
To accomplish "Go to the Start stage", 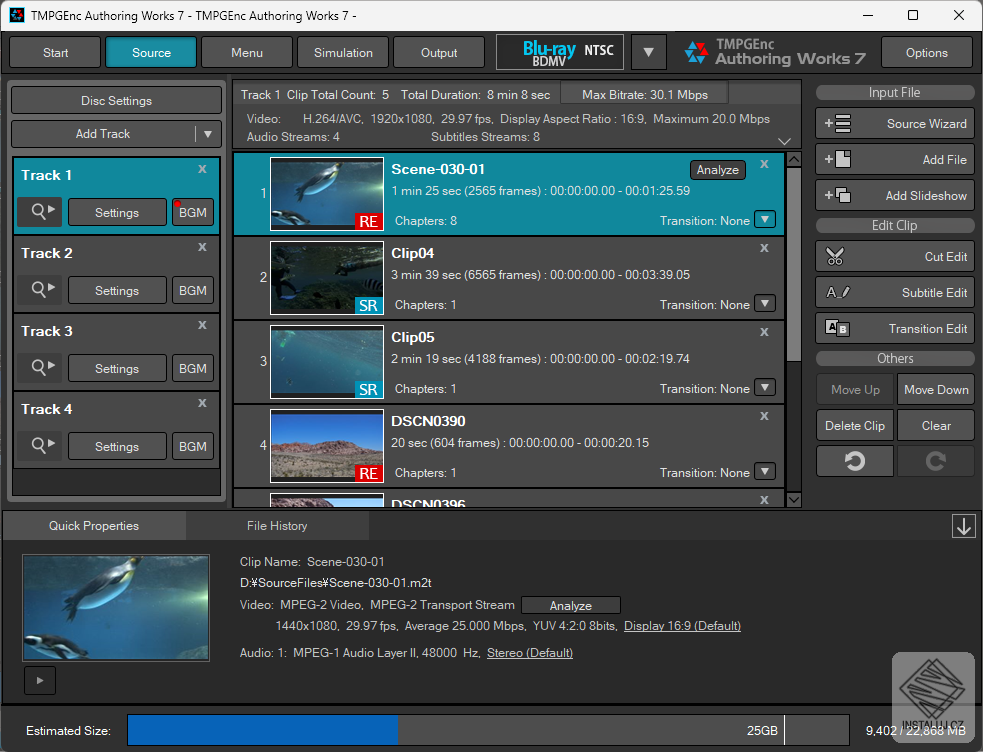I will click(55, 52).
